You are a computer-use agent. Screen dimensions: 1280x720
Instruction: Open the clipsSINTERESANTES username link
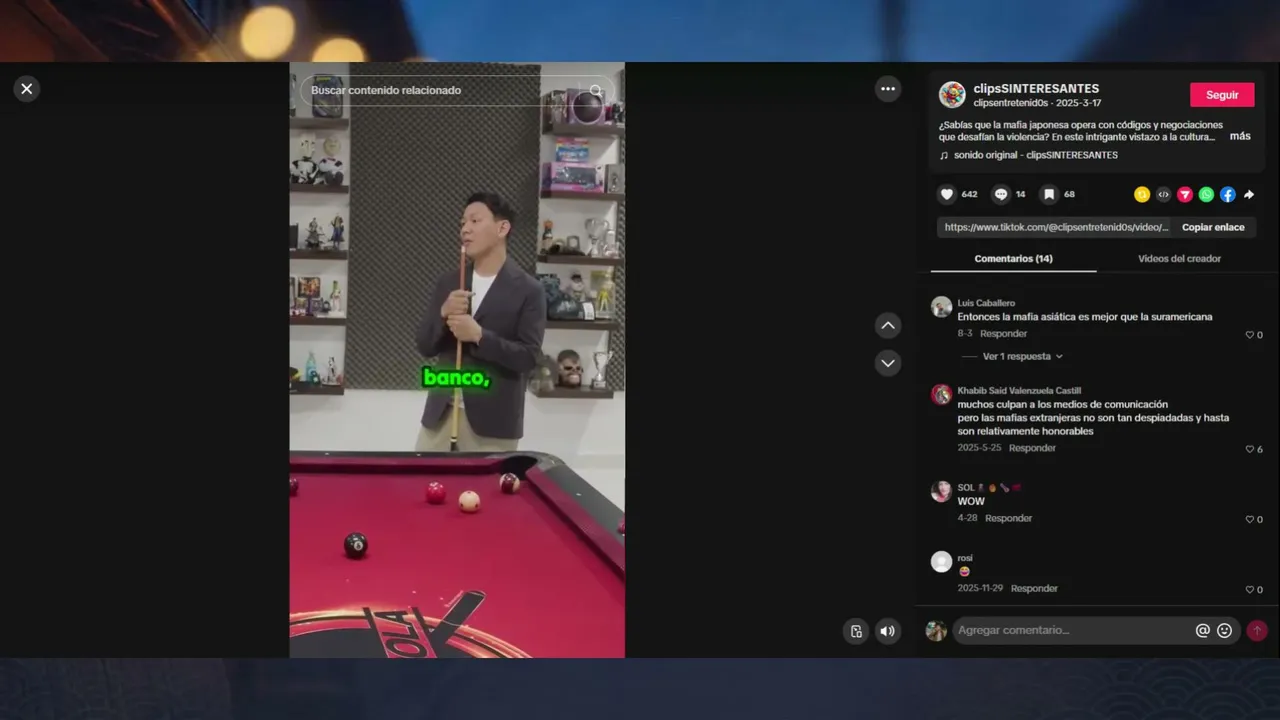pos(1036,88)
